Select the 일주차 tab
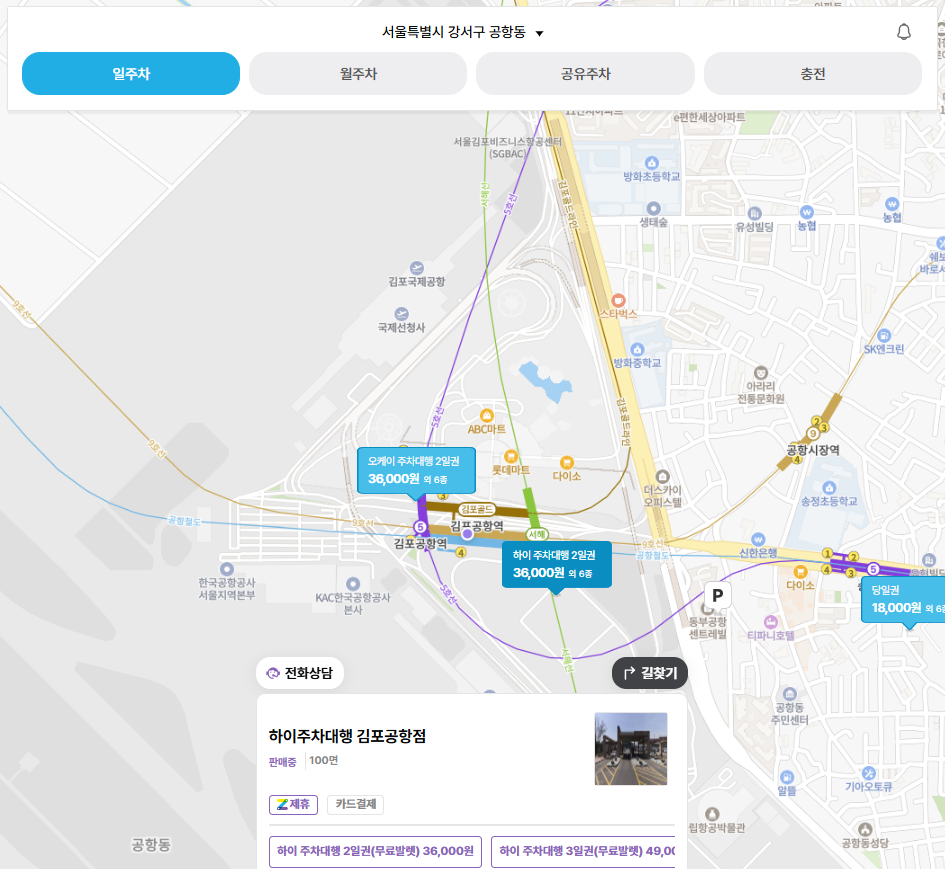This screenshot has height=869, width=945. [x=131, y=74]
